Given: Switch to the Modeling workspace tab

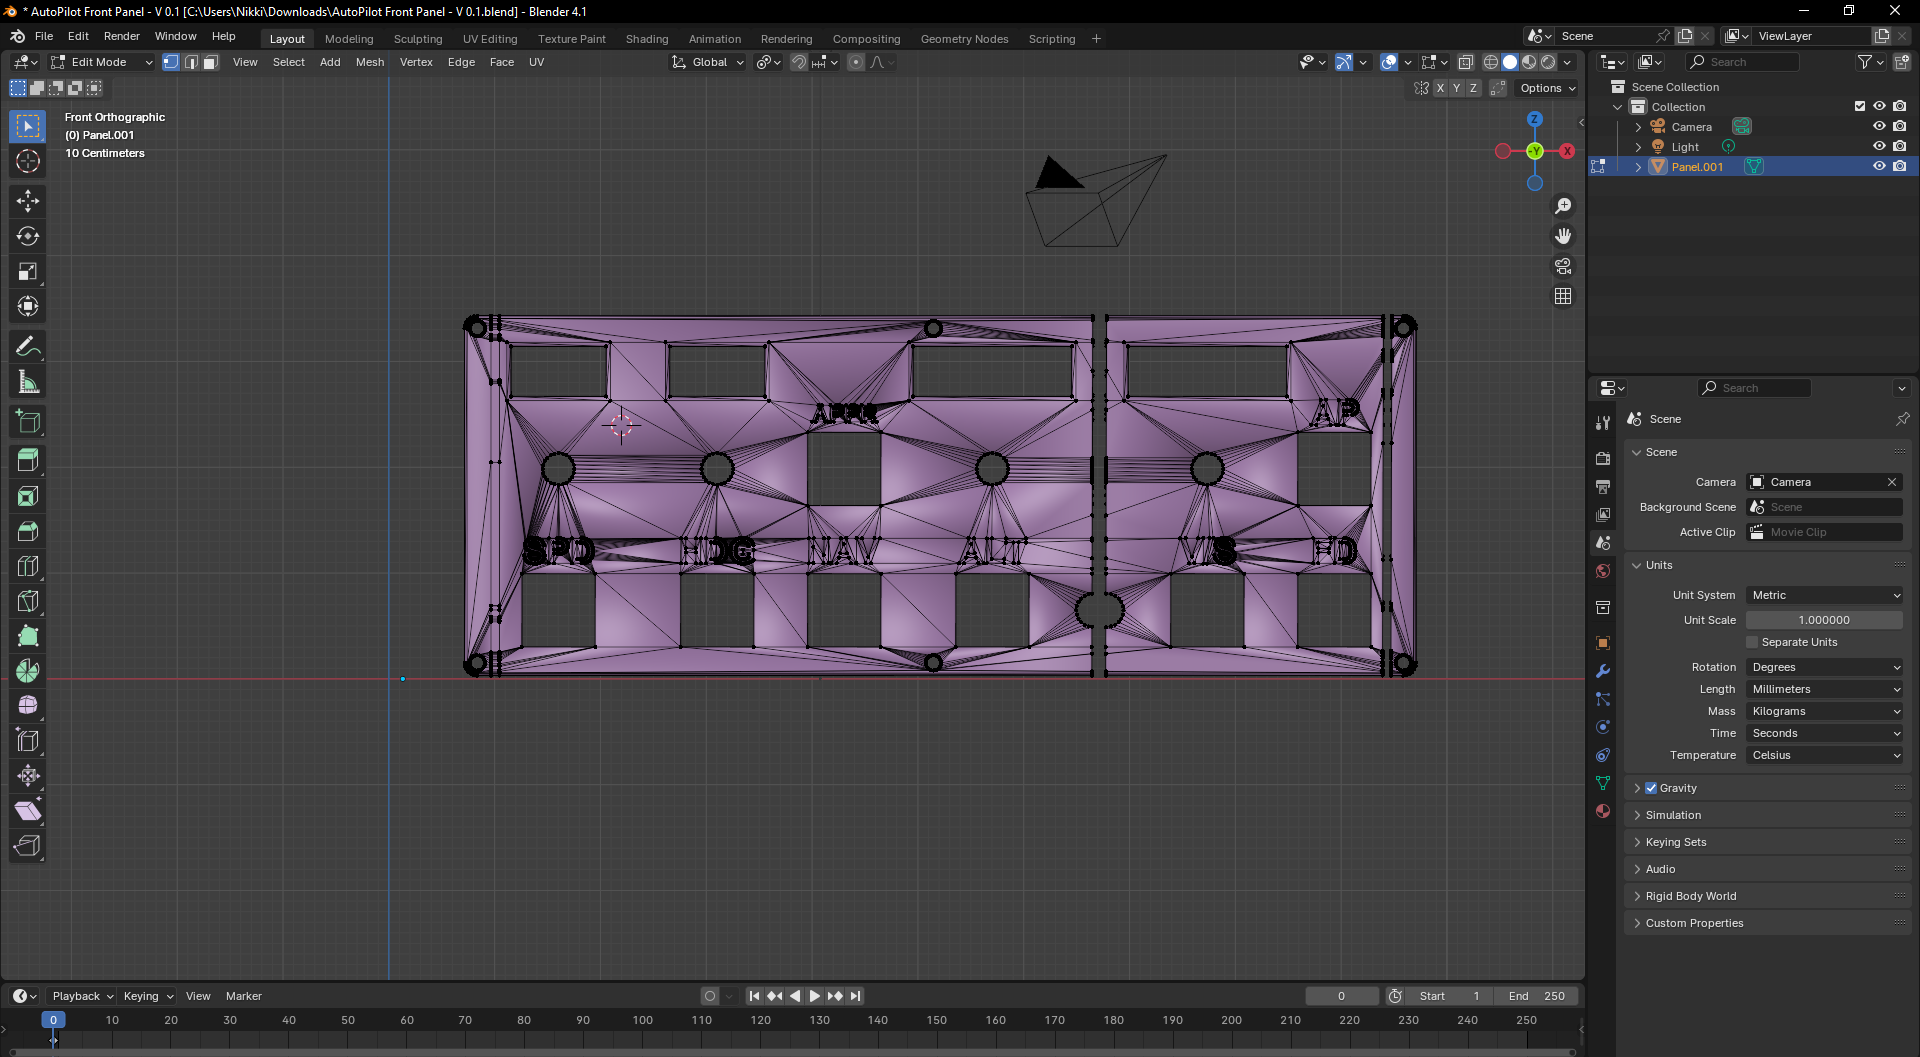Looking at the screenshot, I should [x=349, y=39].
